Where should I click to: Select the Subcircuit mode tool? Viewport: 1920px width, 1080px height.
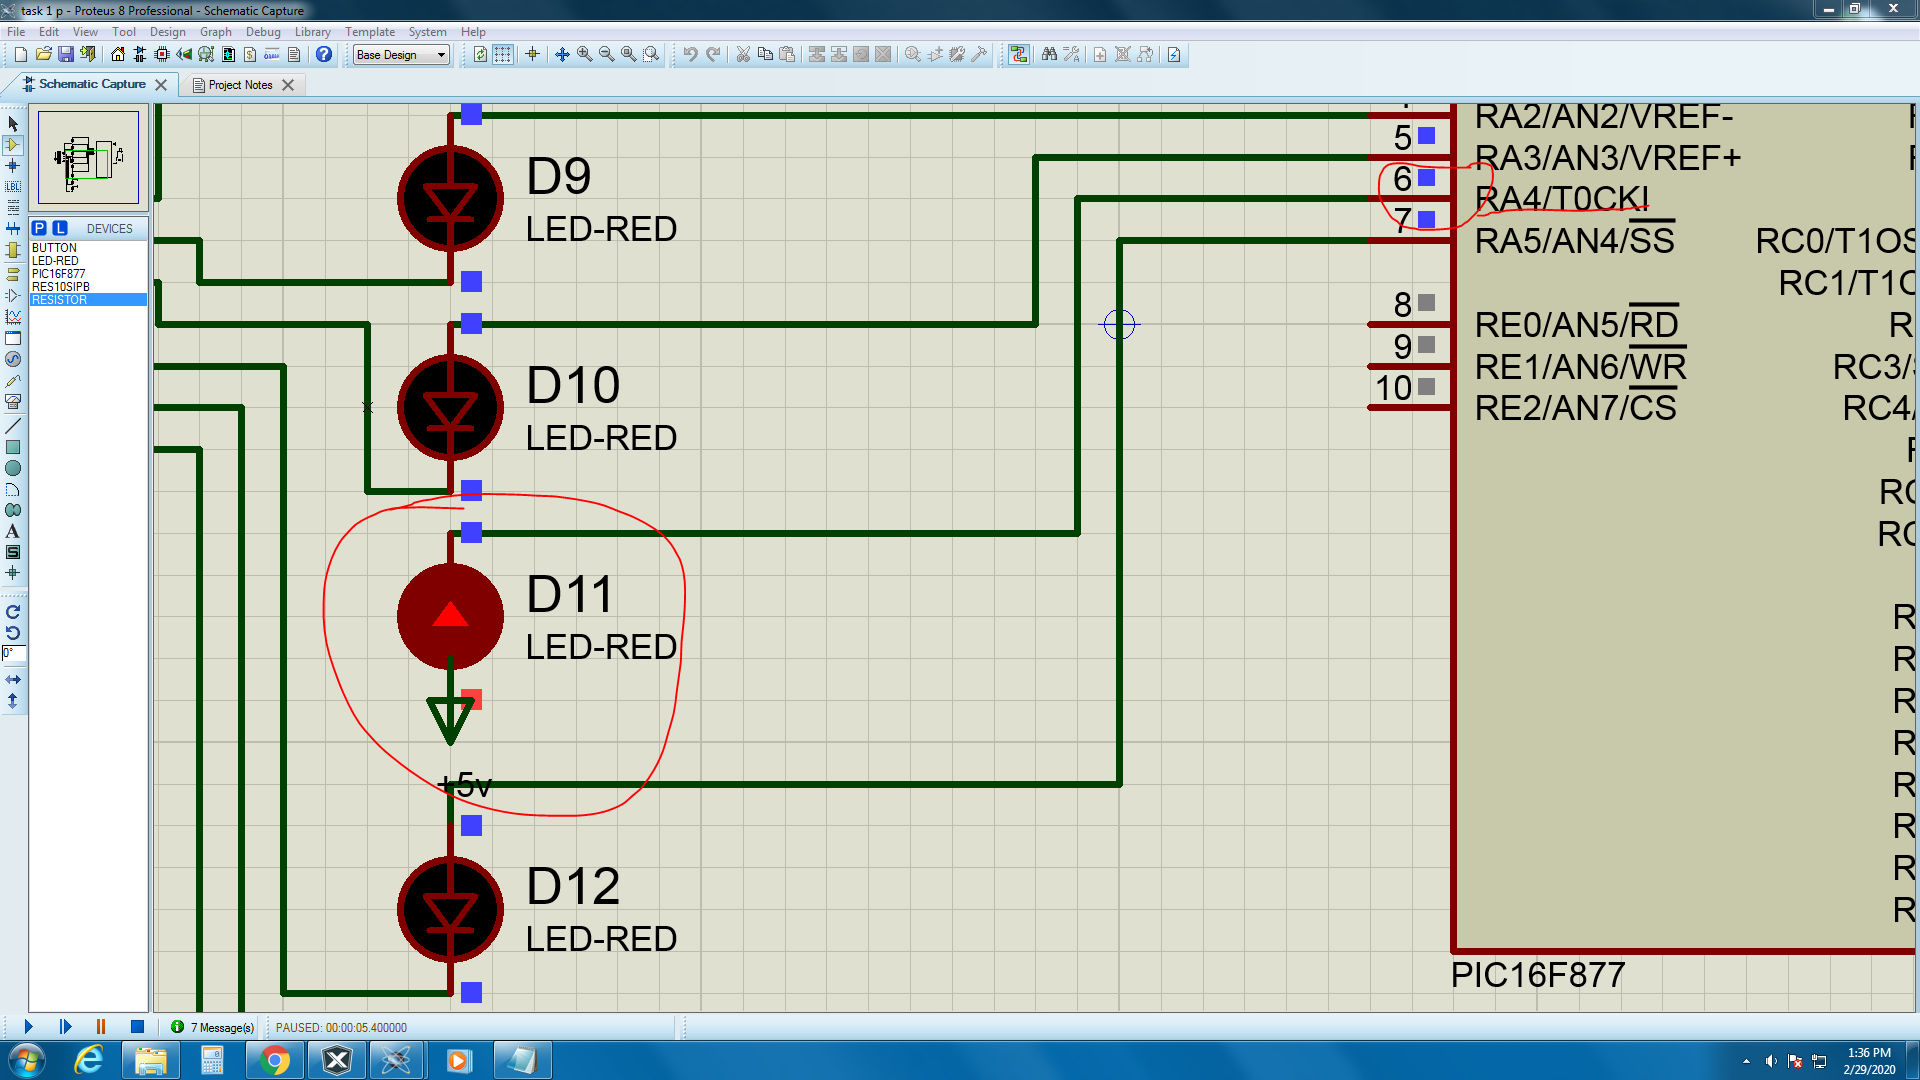(x=13, y=250)
